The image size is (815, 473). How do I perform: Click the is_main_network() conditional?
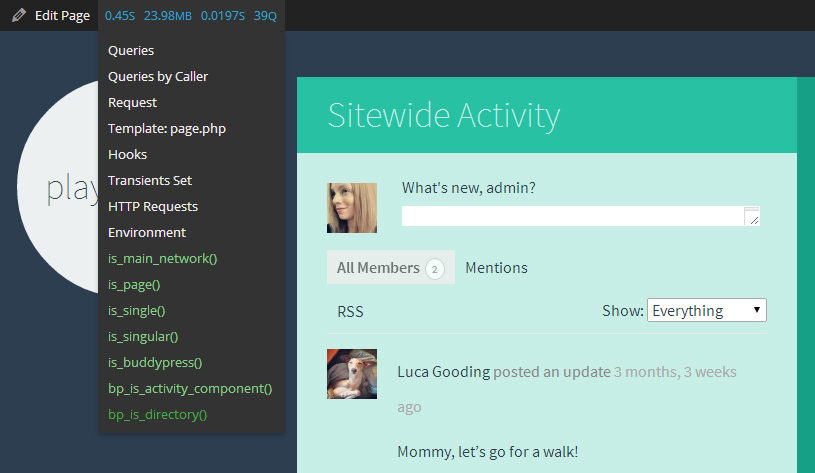point(162,258)
